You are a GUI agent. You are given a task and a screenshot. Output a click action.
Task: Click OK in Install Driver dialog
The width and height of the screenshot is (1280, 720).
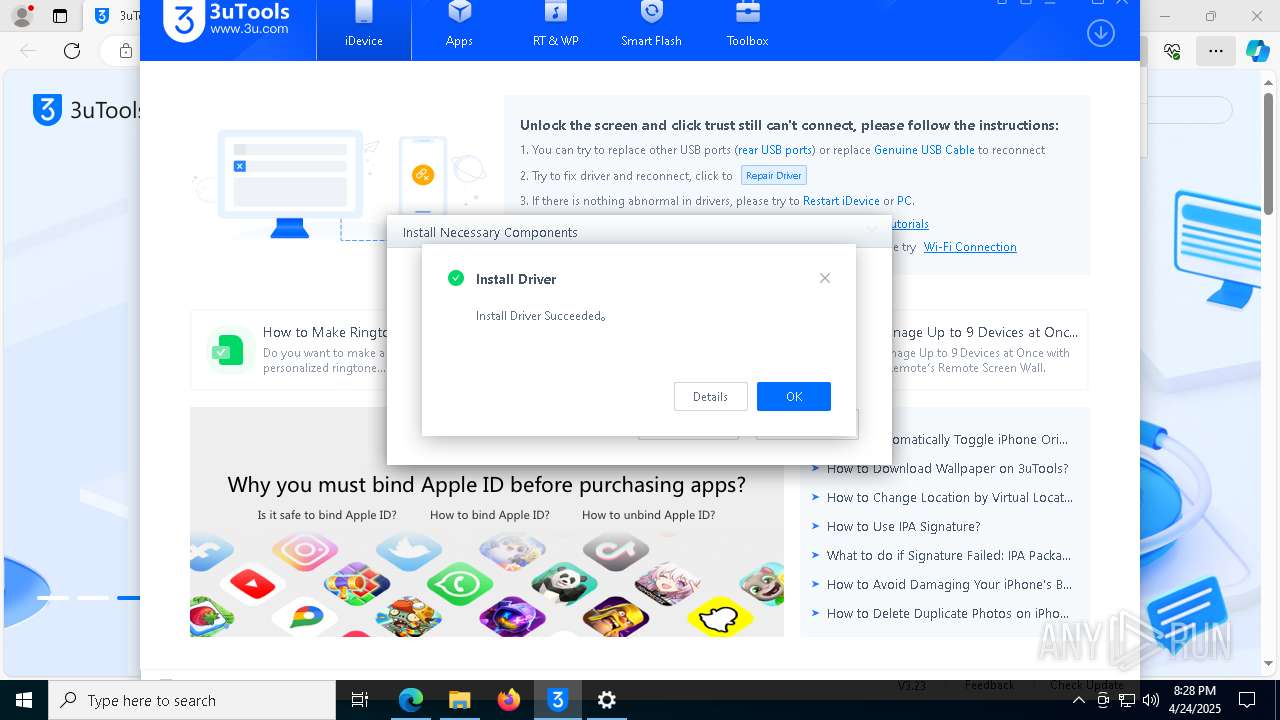793,396
